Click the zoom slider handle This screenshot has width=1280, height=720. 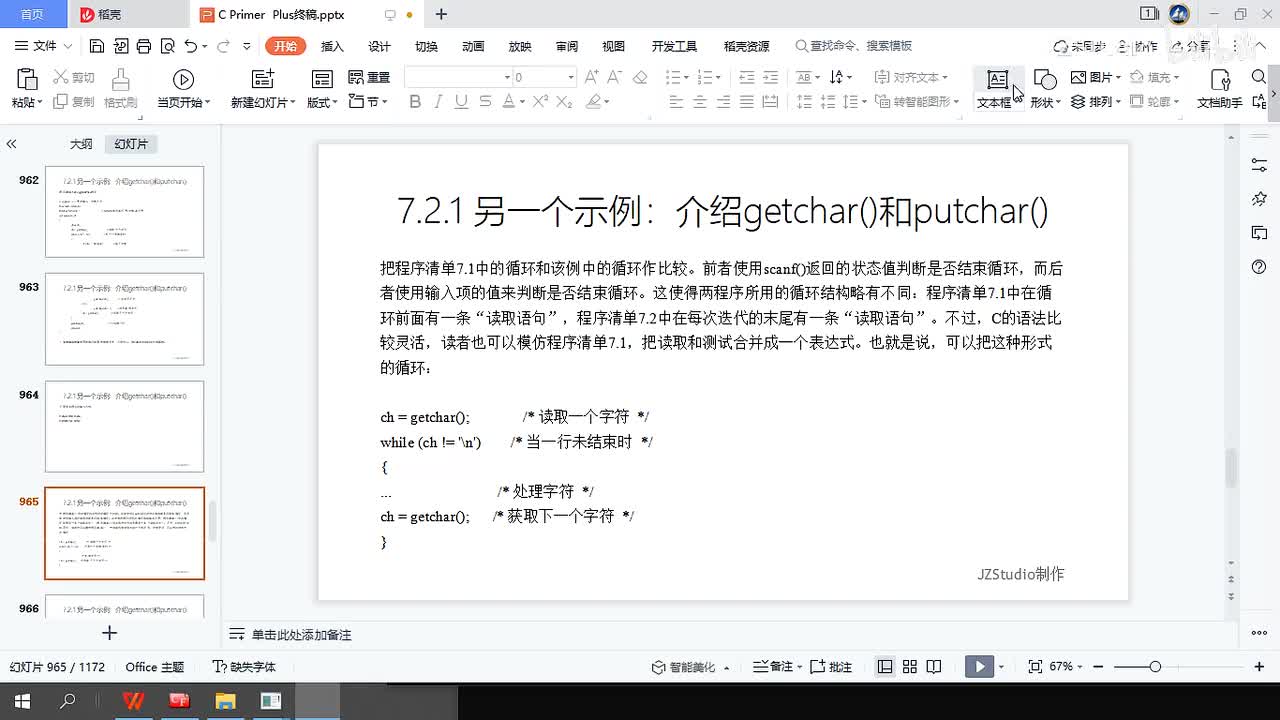coord(1155,666)
